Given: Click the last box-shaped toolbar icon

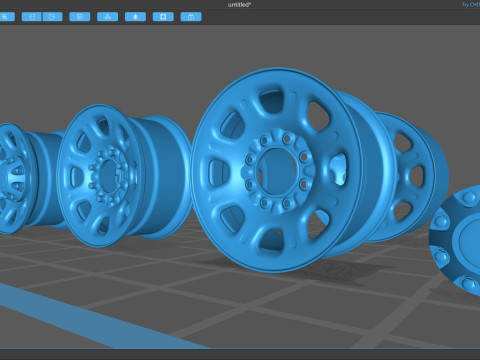Looking at the screenshot, I should (191, 17).
